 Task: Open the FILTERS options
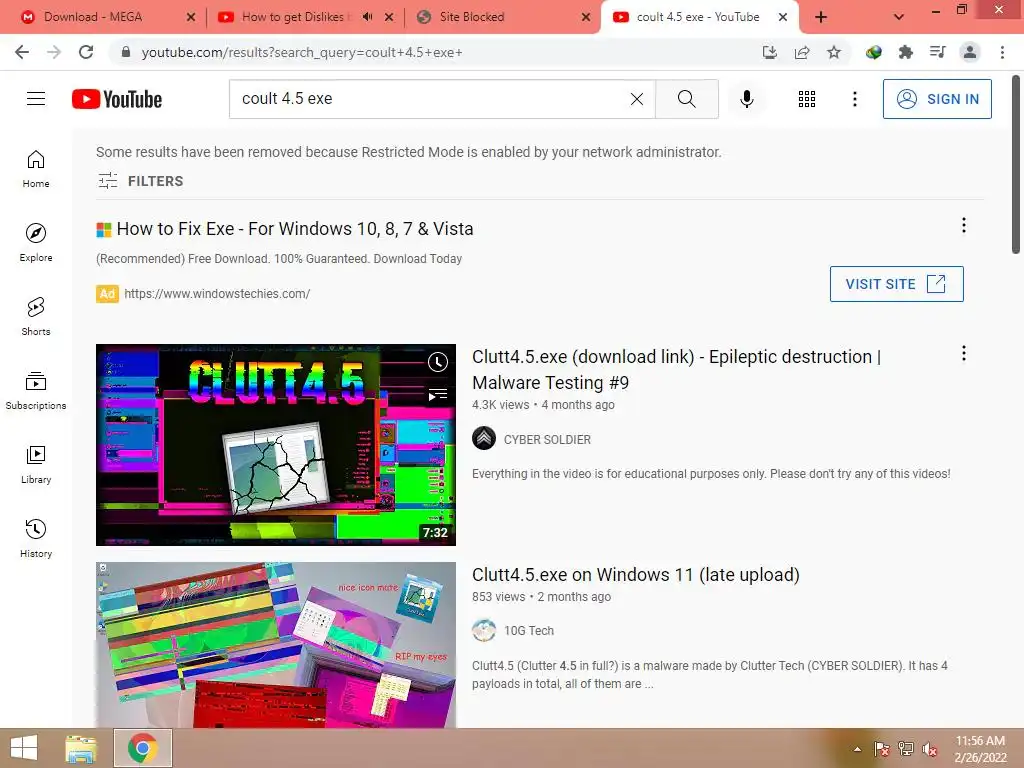tap(140, 181)
